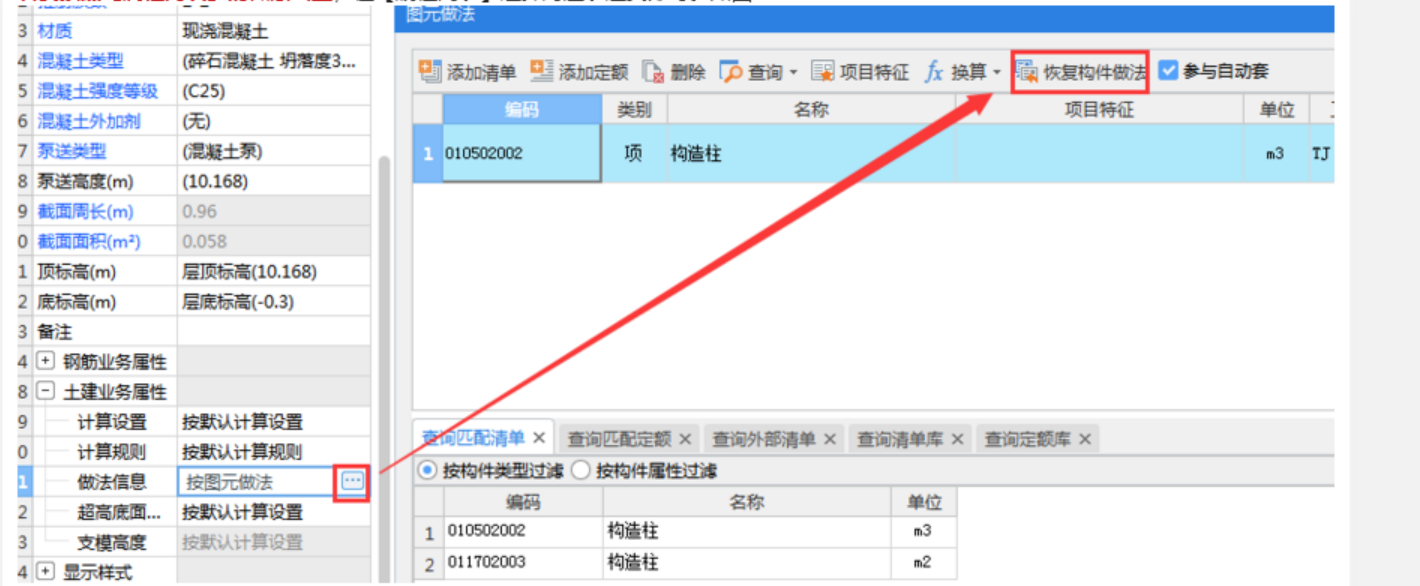This screenshot has width=1420, height=586.
Task: Switch to 查询匹配定额 tab
Action: tap(620, 438)
